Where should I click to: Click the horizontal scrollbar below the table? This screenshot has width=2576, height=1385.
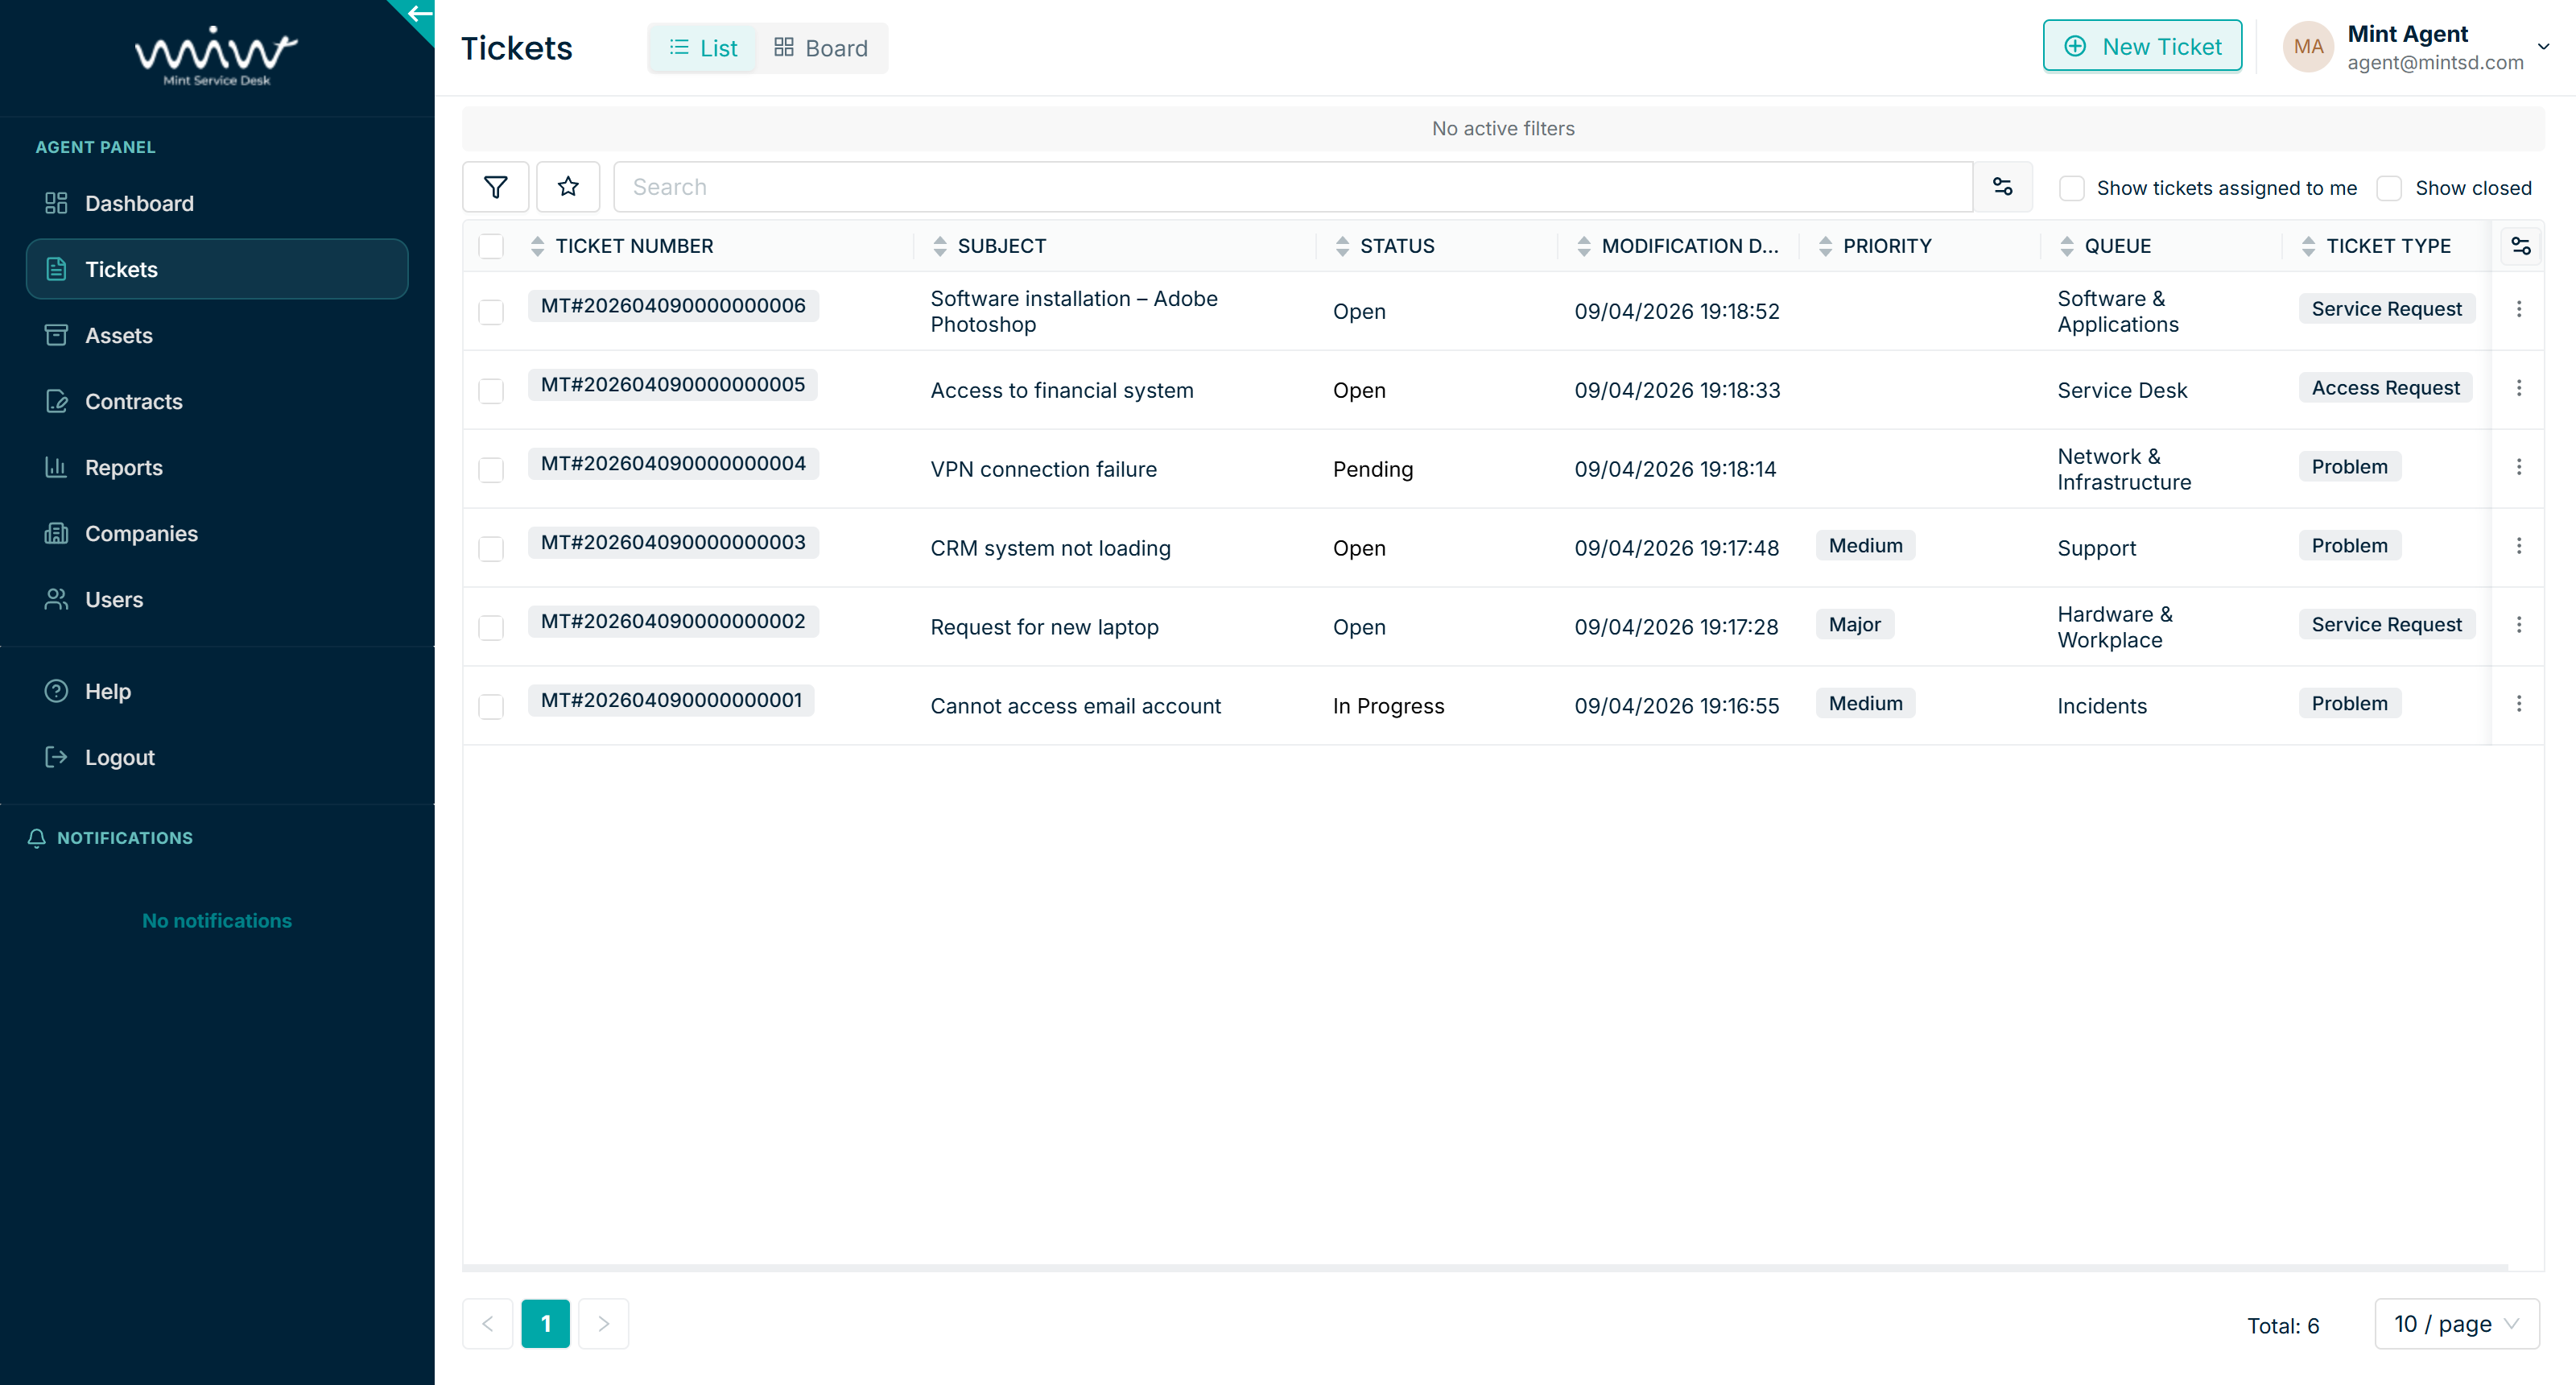tap(1485, 1268)
